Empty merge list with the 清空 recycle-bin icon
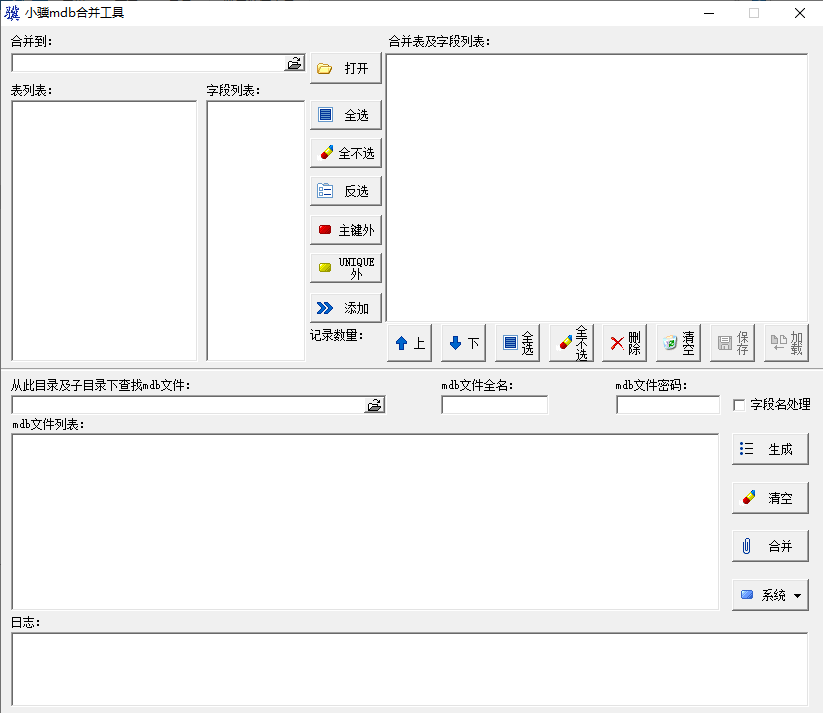 click(x=678, y=343)
